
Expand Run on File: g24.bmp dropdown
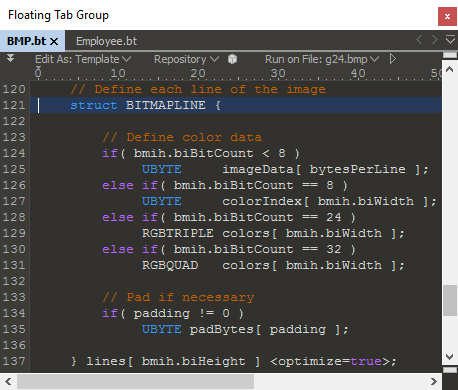[322, 59]
